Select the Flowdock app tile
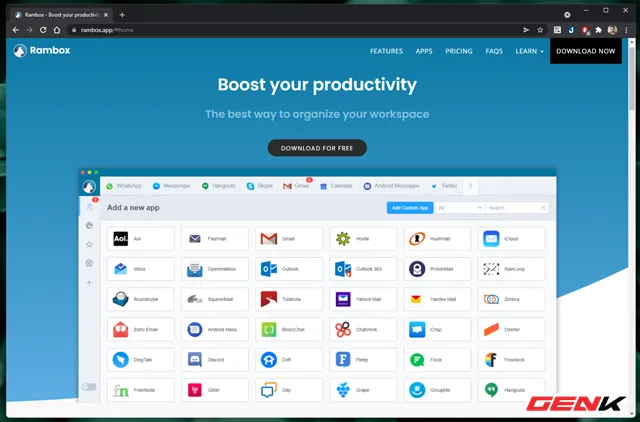 (x=511, y=360)
